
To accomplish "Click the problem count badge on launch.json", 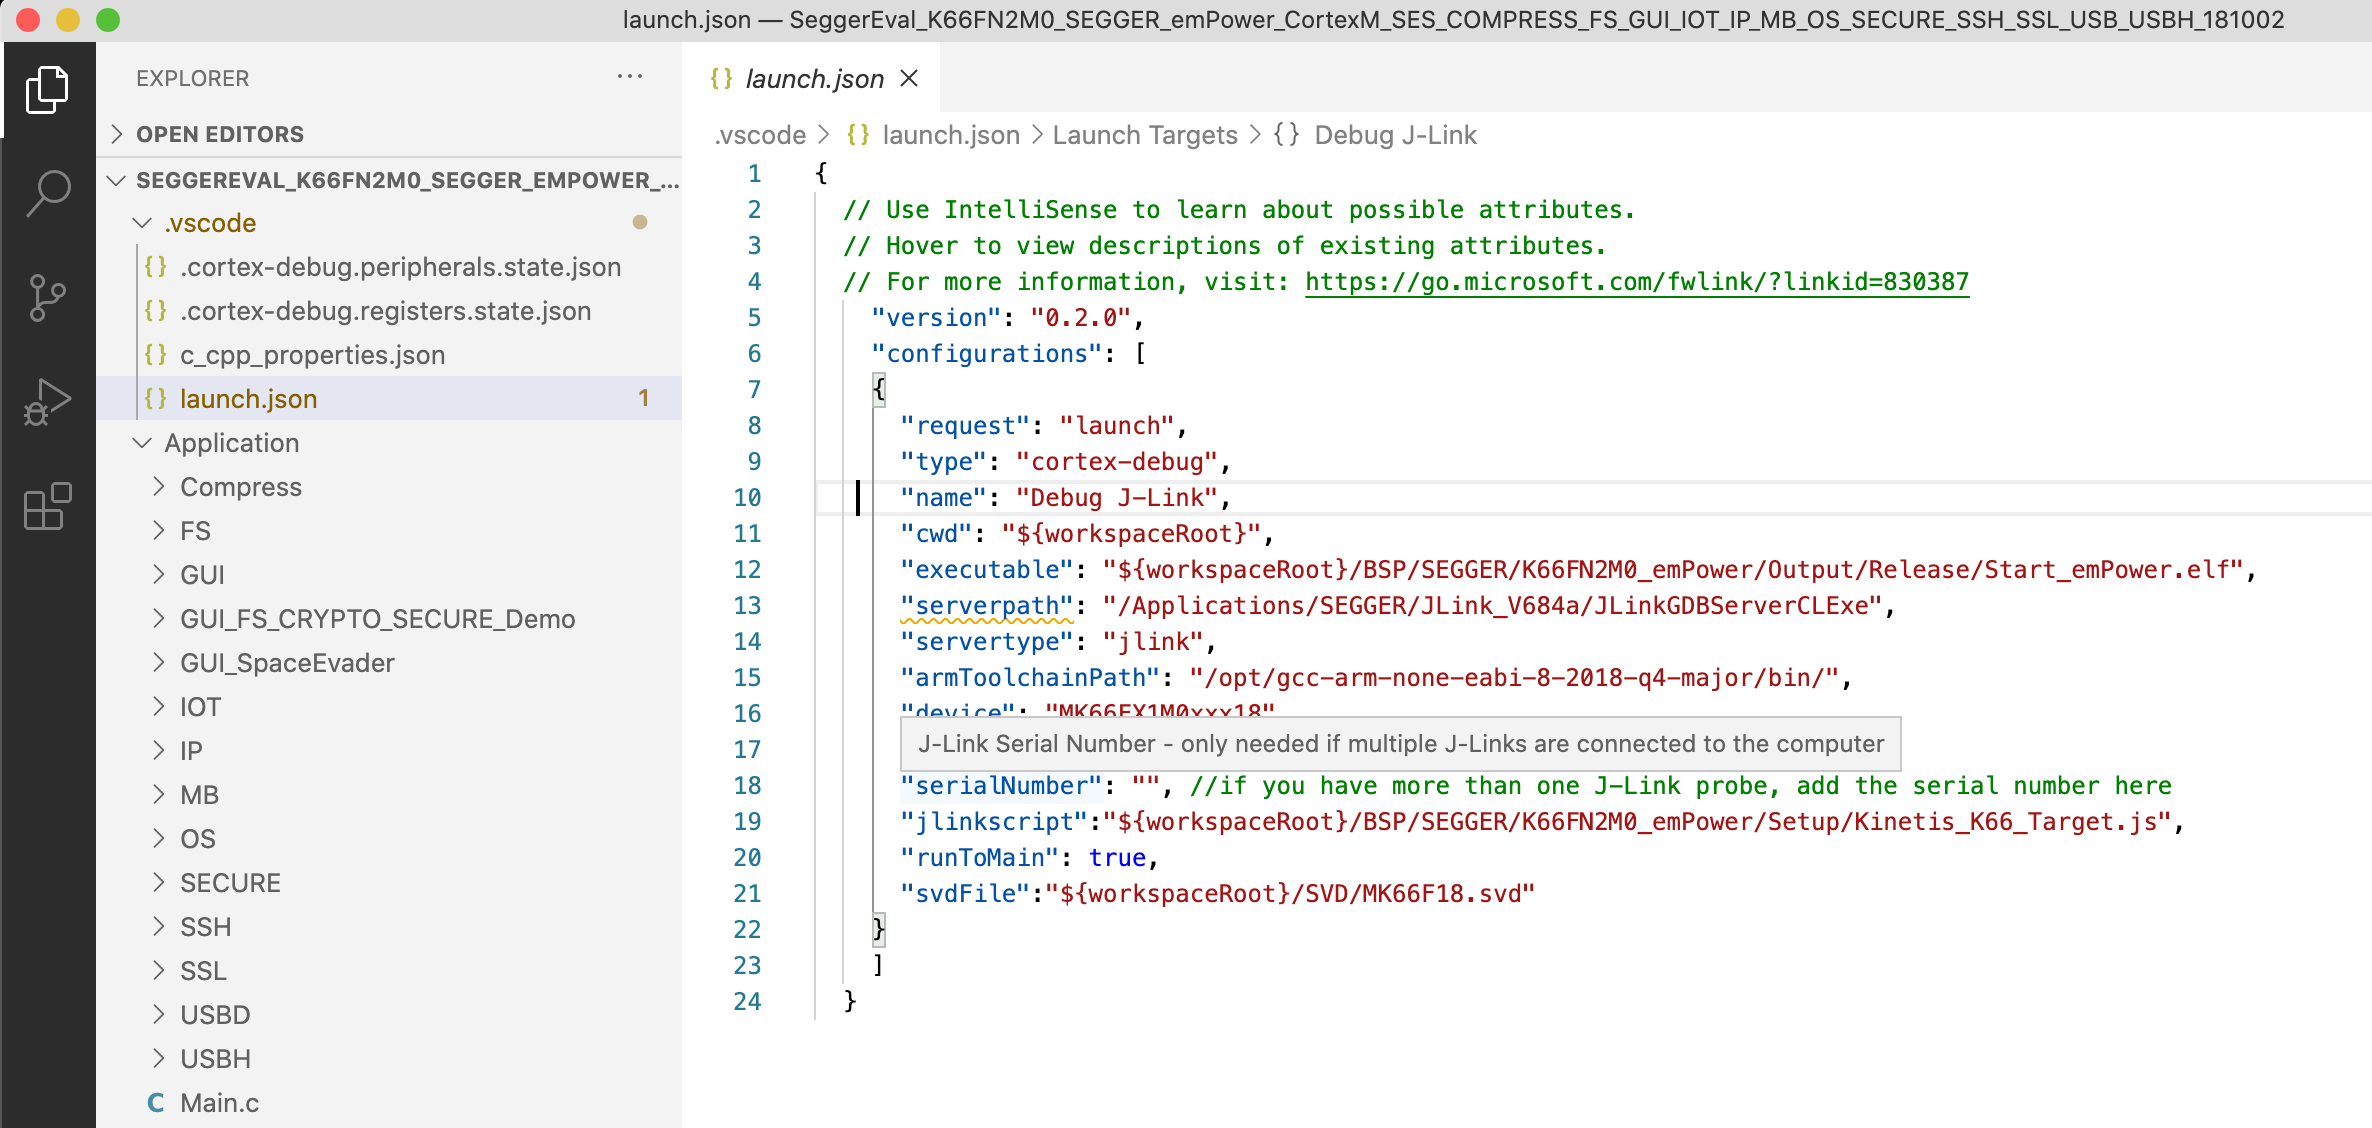I will coord(644,399).
